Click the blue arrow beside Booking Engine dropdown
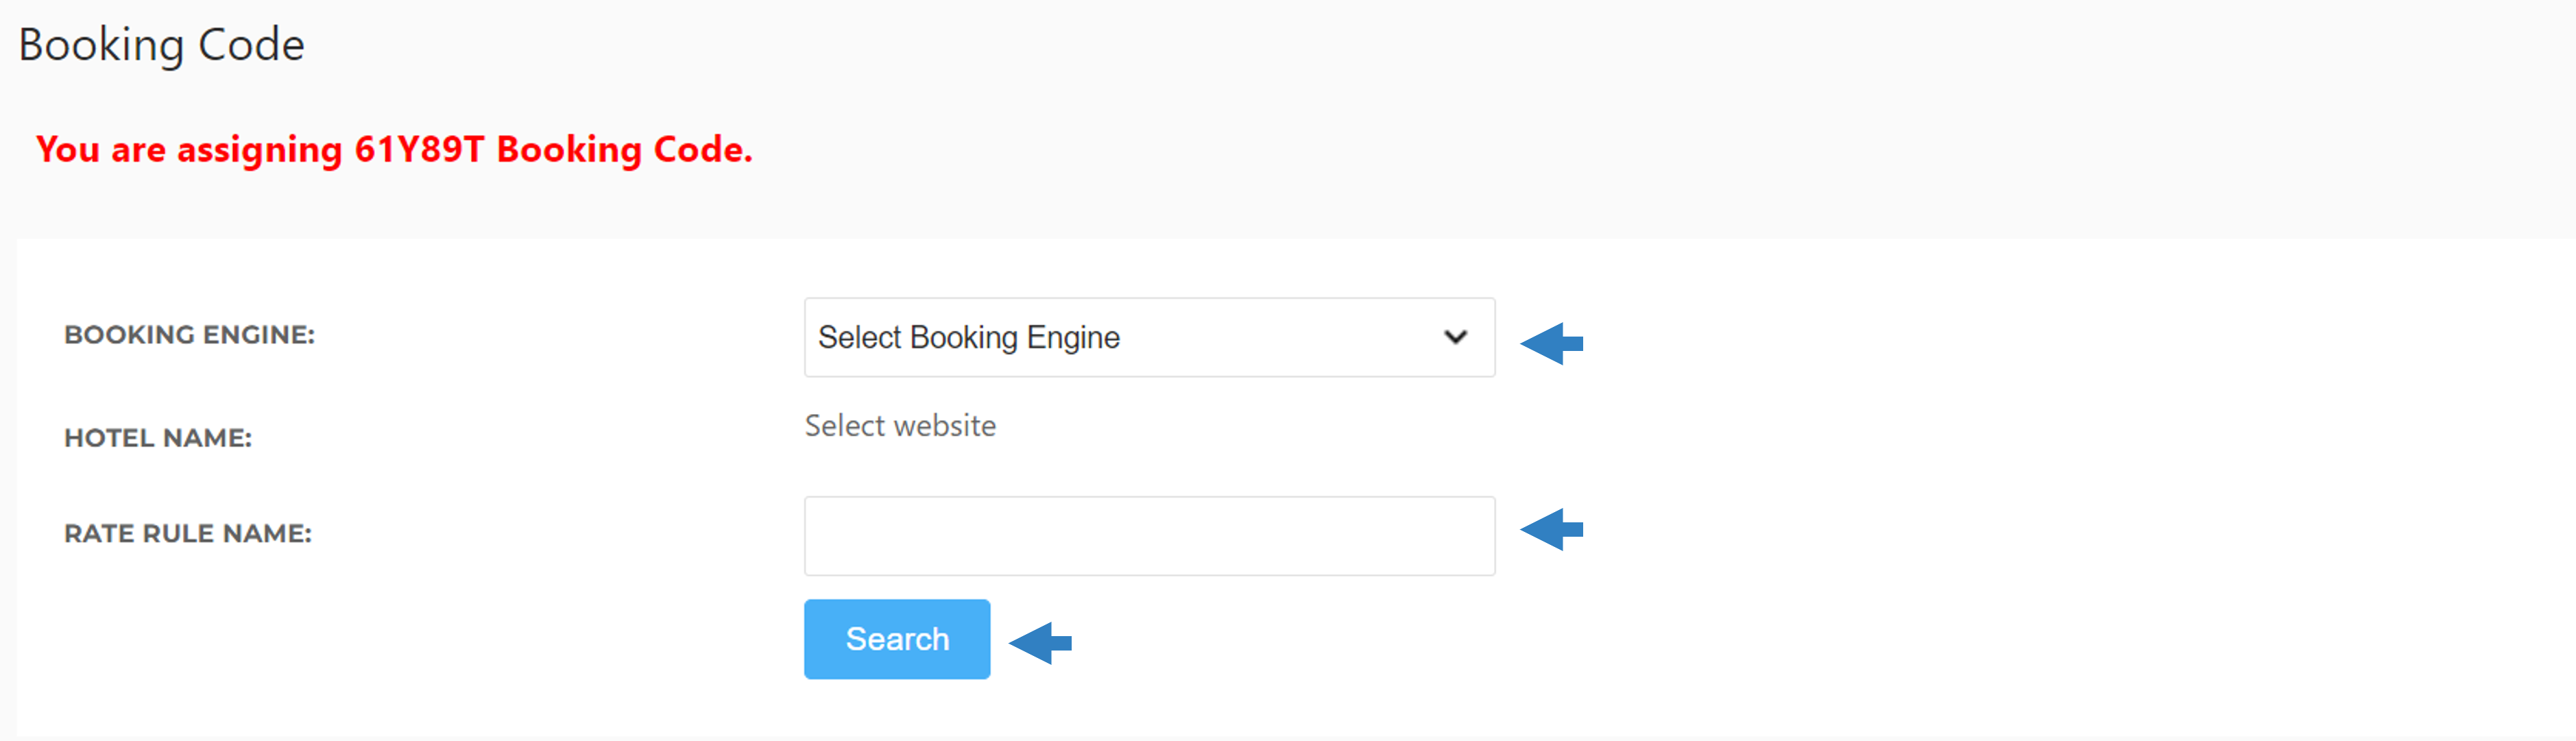2576x741 pixels. 1551,343
